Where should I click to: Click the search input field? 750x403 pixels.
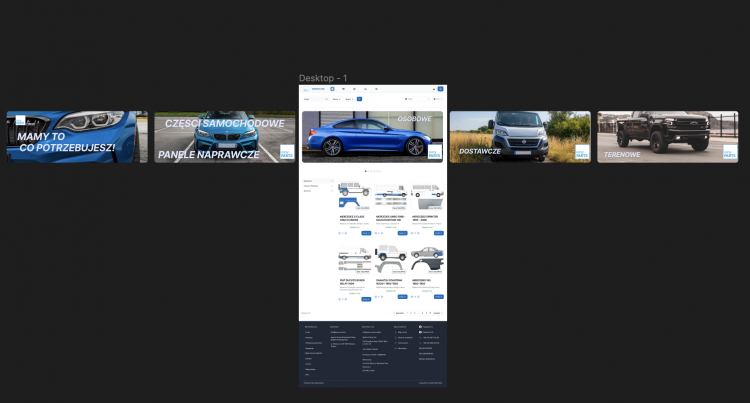point(312,99)
